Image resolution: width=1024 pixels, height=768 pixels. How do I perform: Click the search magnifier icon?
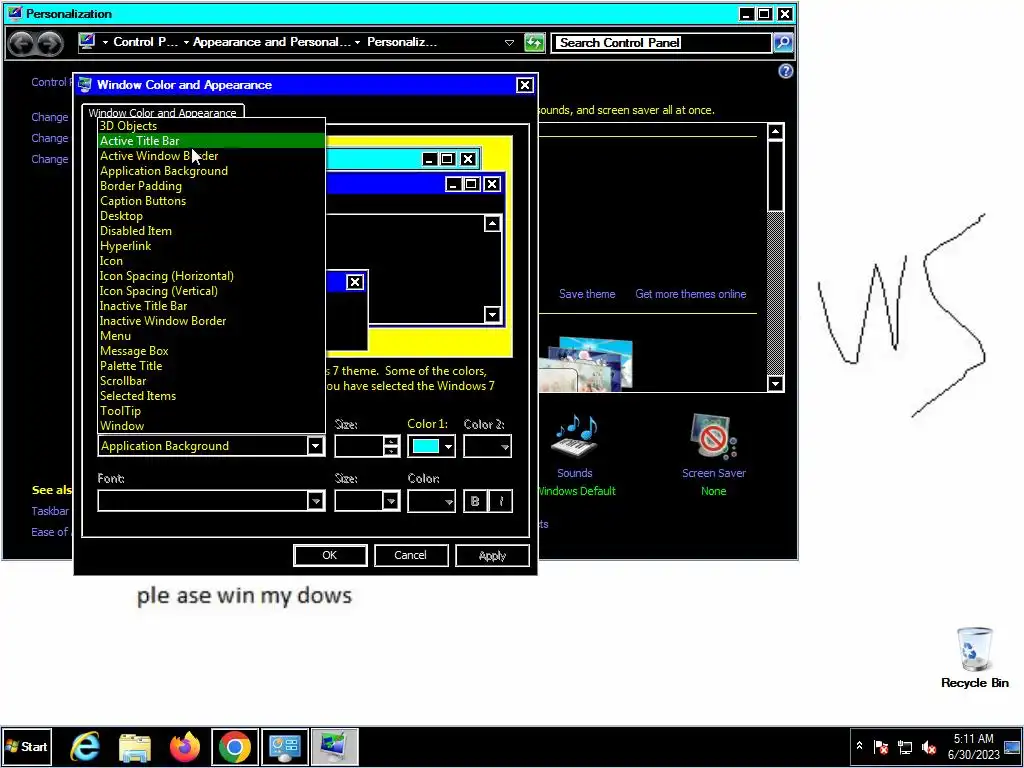pyautogui.click(x=783, y=43)
